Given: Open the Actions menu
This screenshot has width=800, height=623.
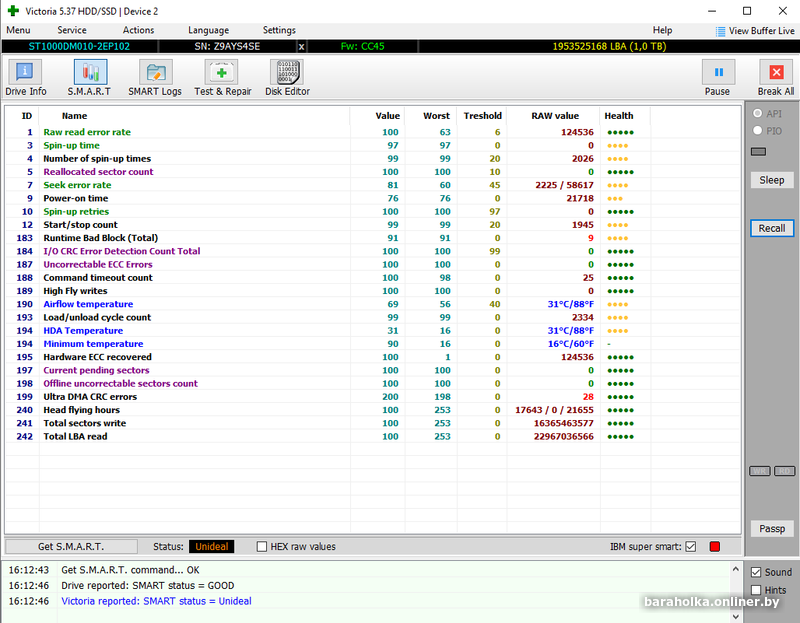Looking at the screenshot, I should [x=138, y=30].
